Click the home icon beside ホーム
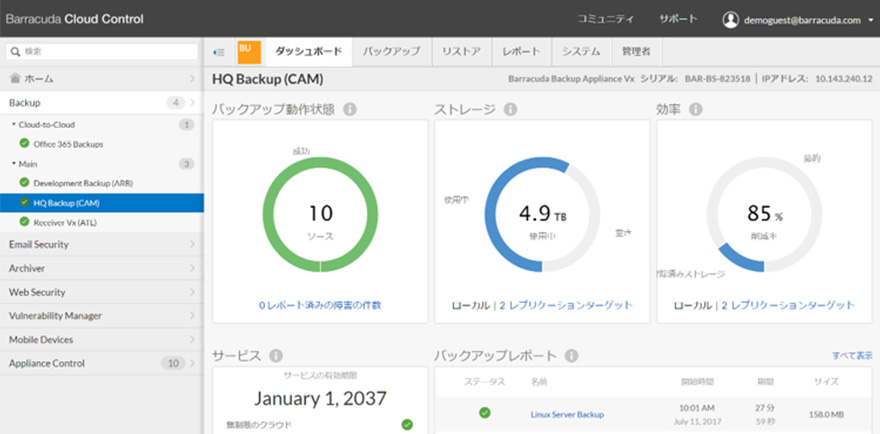This screenshot has height=434, width=880. [x=15, y=79]
